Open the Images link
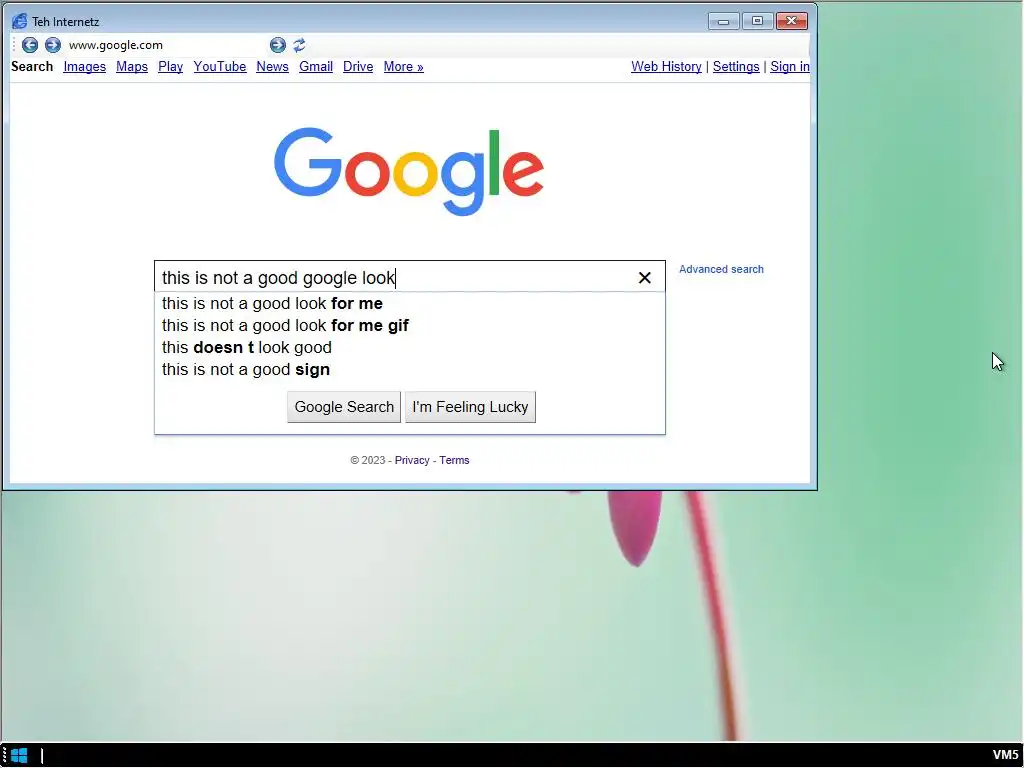1024x768 pixels. click(x=84, y=67)
